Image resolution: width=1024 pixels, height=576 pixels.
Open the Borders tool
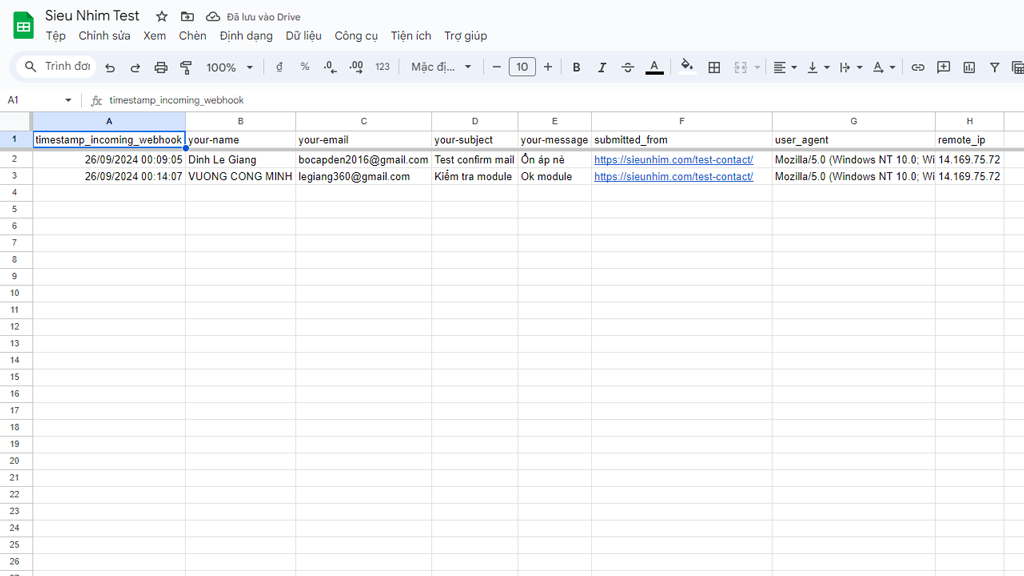pyautogui.click(x=714, y=67)
